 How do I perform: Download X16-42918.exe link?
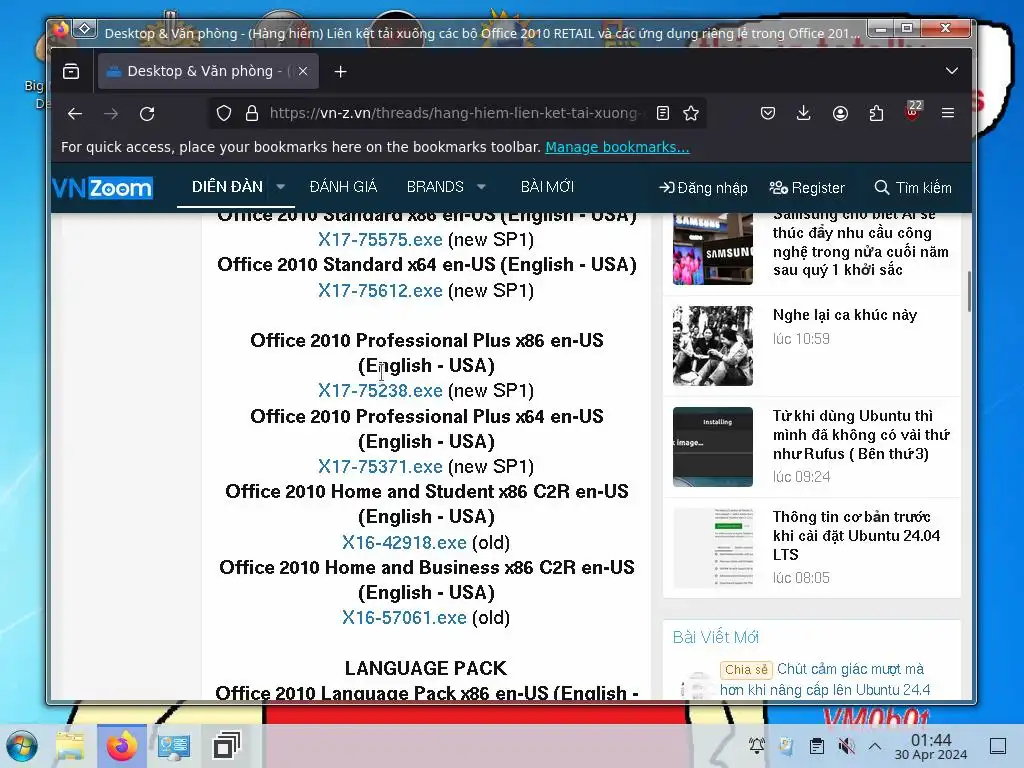404,543
